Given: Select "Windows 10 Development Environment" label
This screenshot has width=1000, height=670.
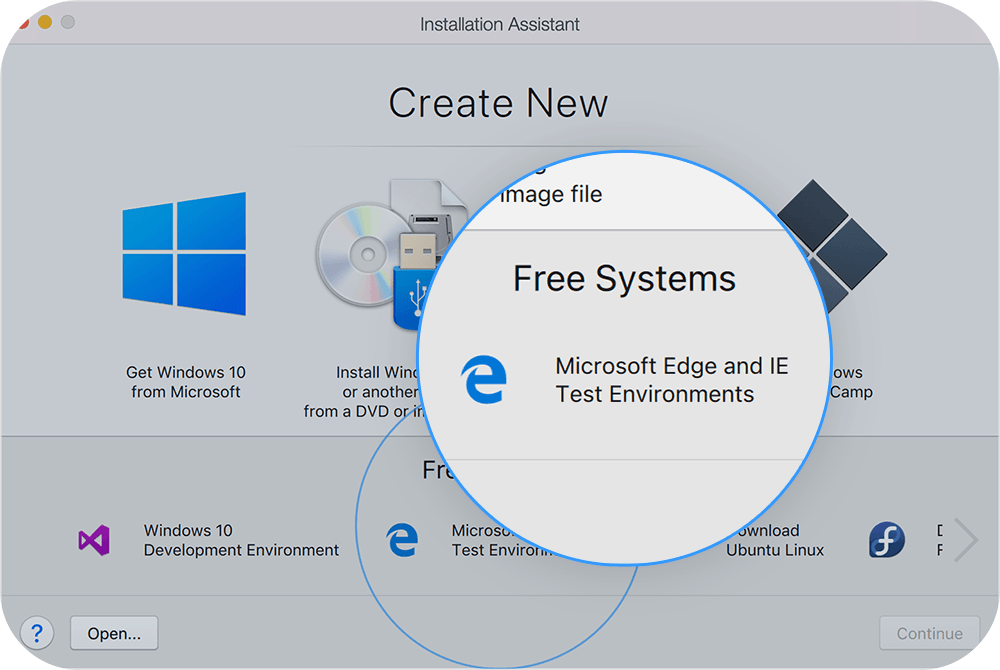Looking at the screenshot, I should pyautogui.click(x=241, y=540).
